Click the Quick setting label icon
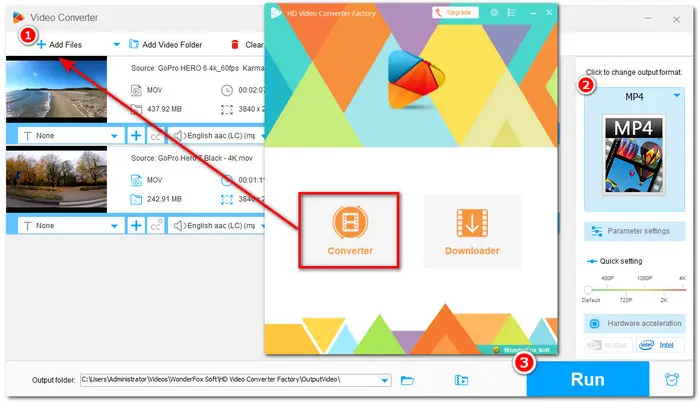 coord(592,262)
